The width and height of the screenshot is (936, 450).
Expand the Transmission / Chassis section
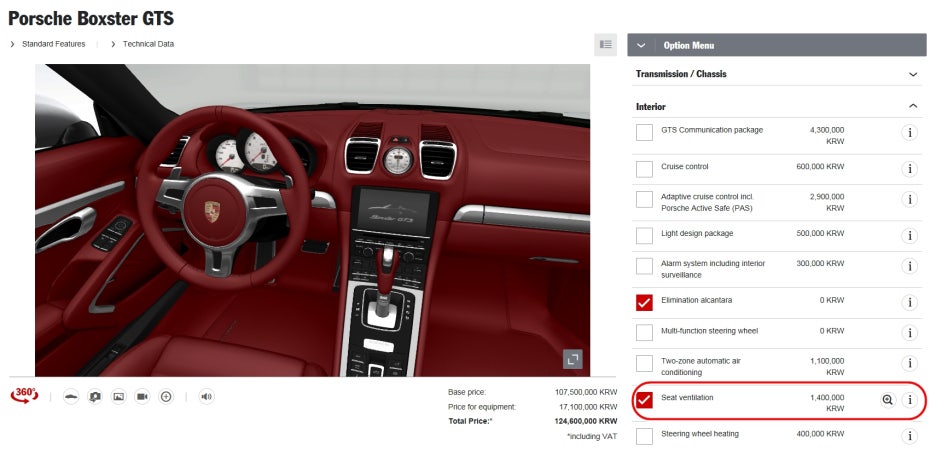coord(913,75)
